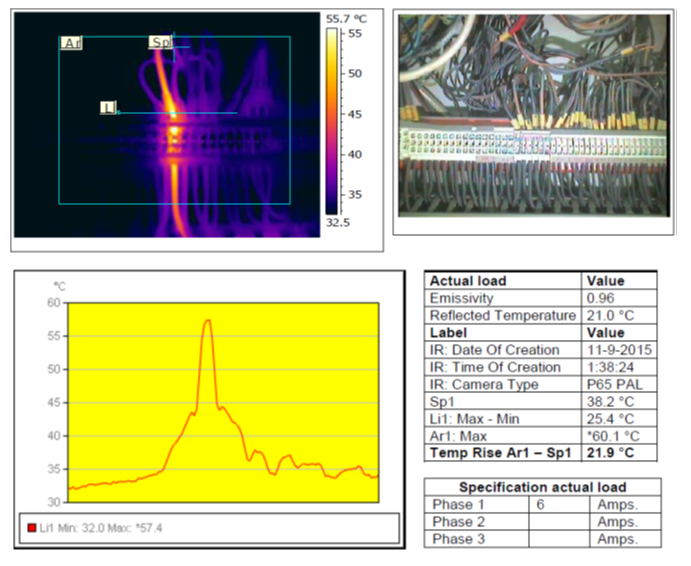The image size is (691, 566).
Task: Click legend text 'Li1 Min: 32.0 Max: *57.4'
Action: (x=101, y=528)
